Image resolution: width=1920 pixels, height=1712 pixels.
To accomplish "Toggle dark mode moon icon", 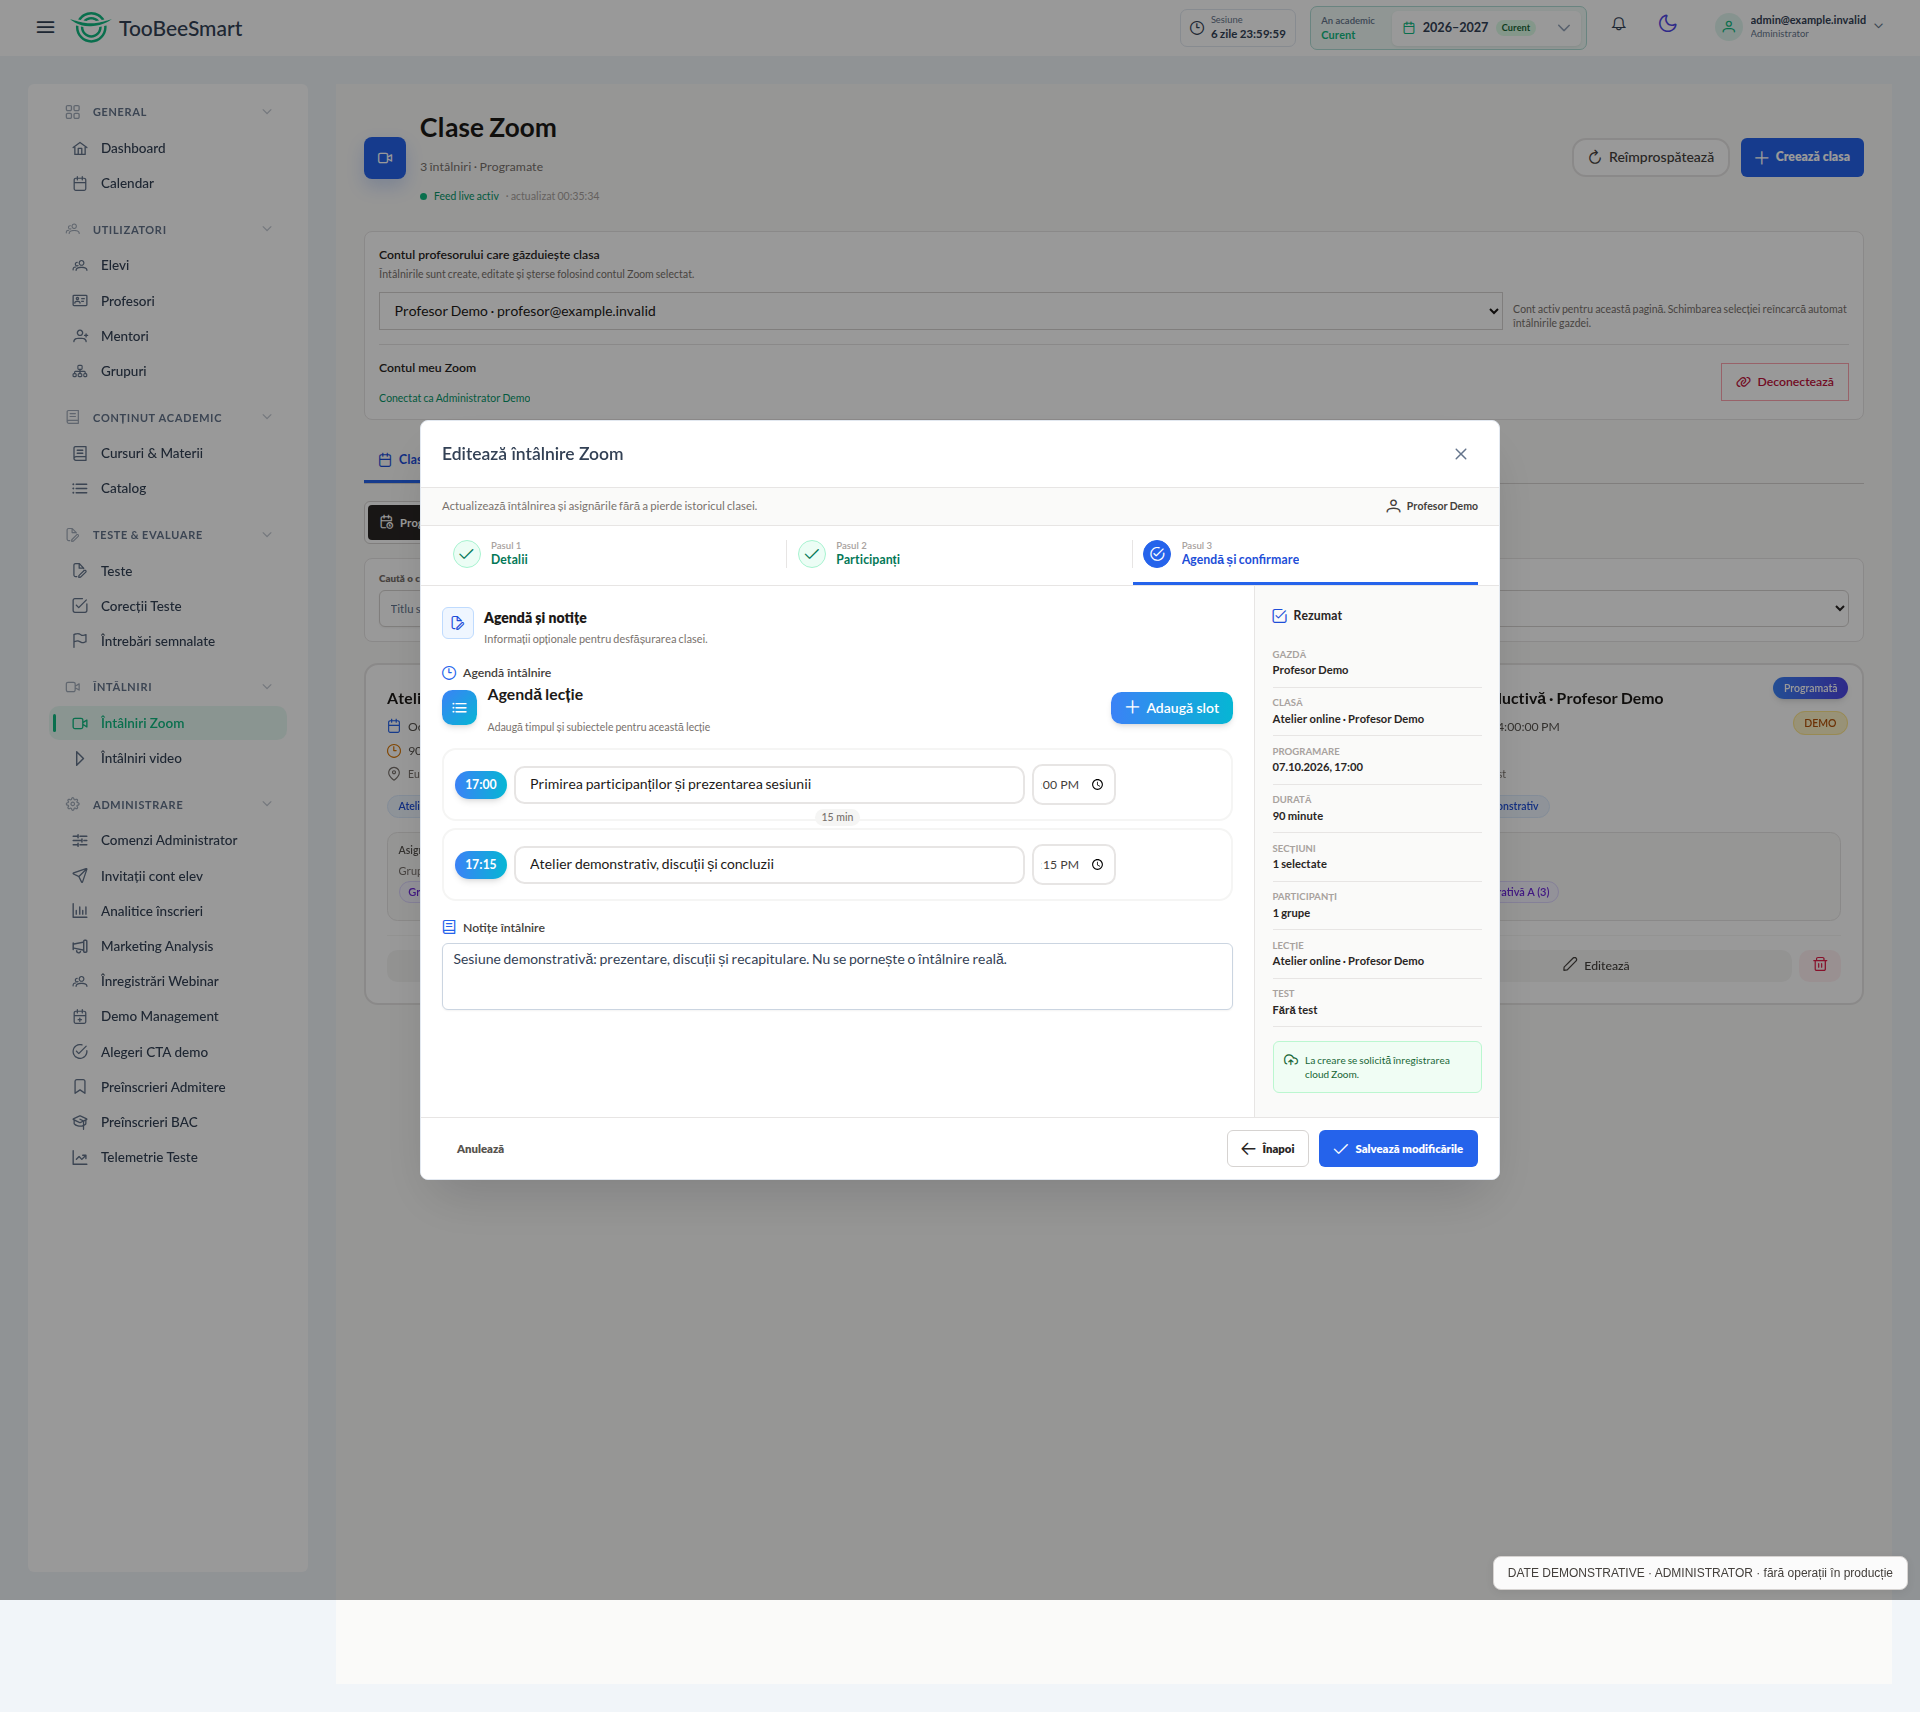I will [1667, 24].
